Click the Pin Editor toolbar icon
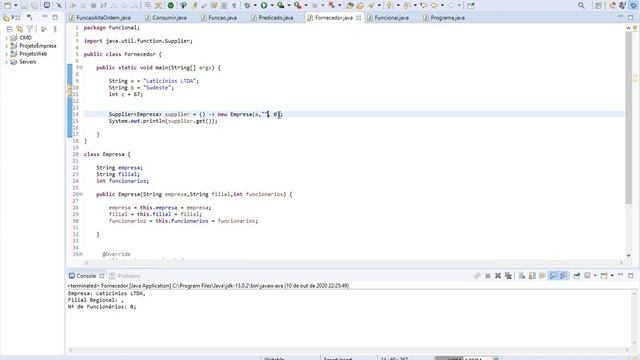This screenshot has width=640, height=360. pyautogui.click(x=471, y=5)
